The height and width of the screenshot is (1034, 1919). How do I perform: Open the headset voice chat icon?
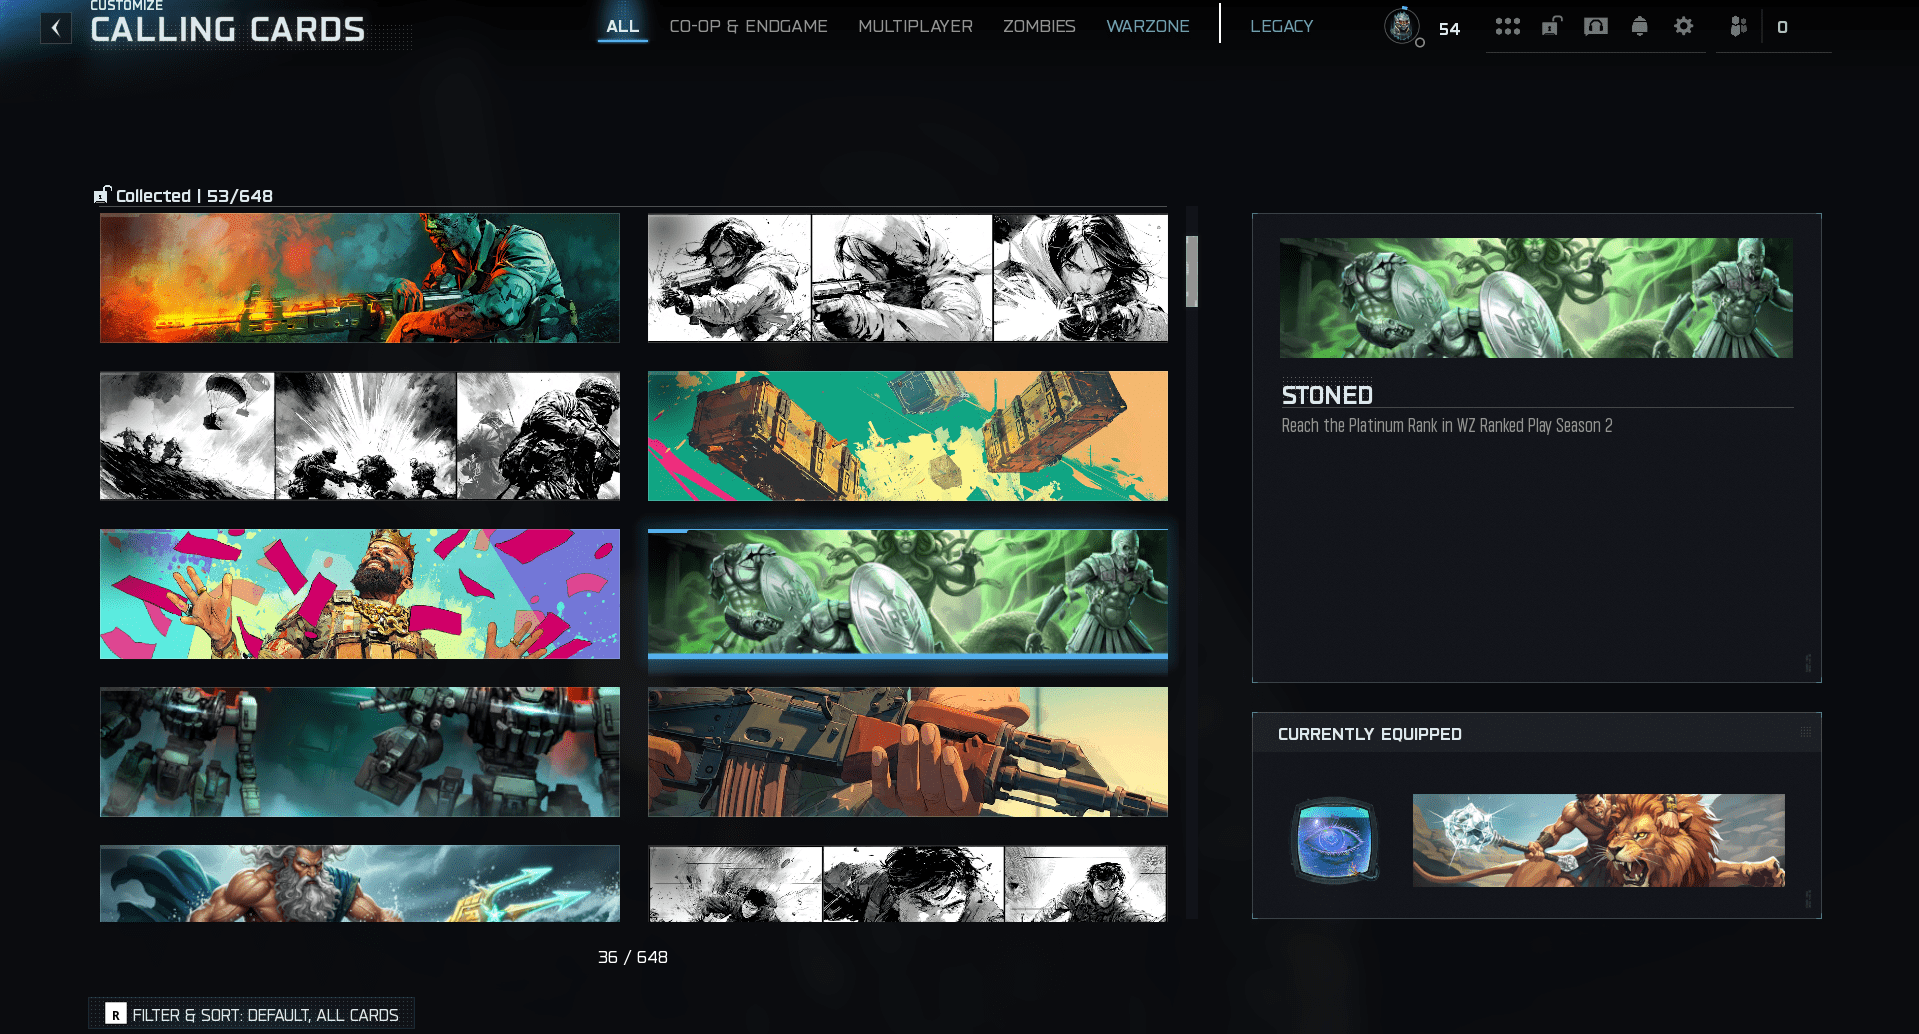click(1595, 27)
